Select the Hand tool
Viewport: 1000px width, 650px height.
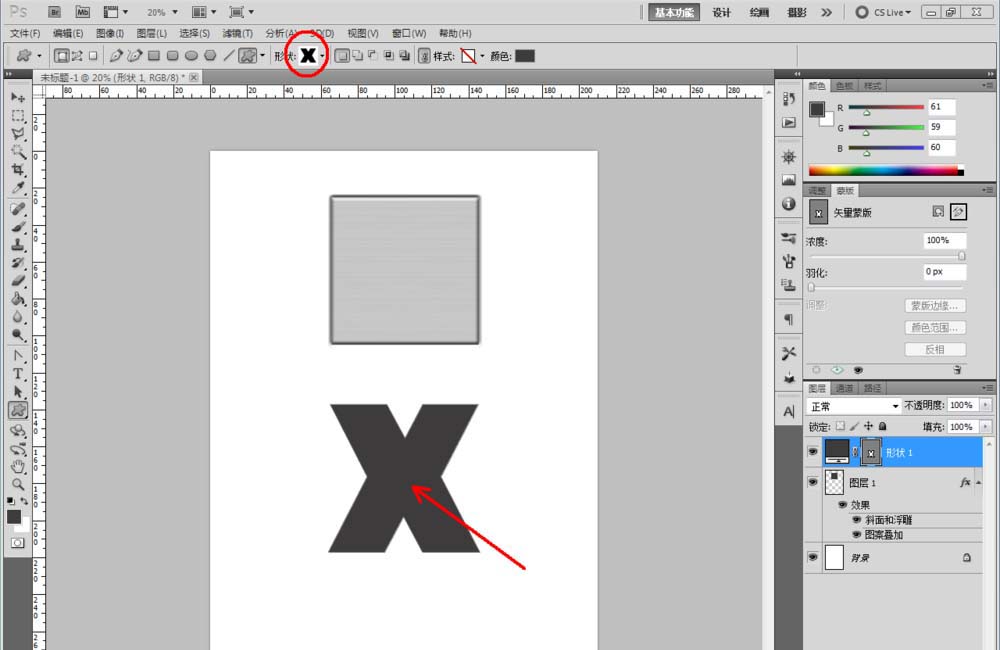pos(18,466)
